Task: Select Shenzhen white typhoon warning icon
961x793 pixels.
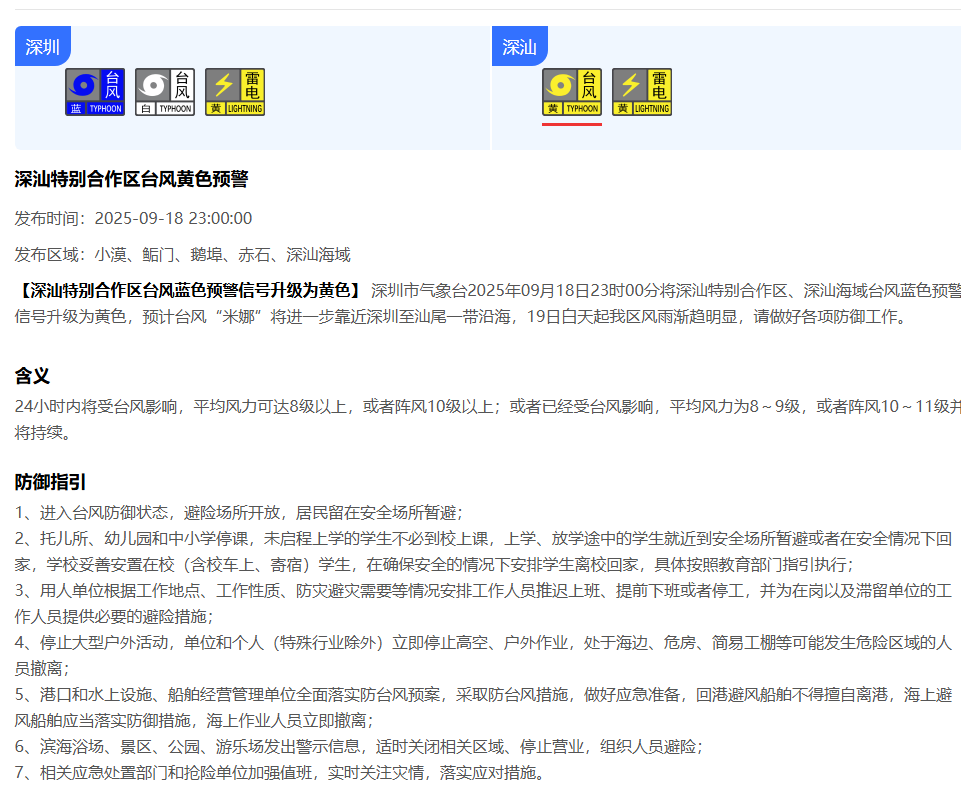Action: coord(165,92)
